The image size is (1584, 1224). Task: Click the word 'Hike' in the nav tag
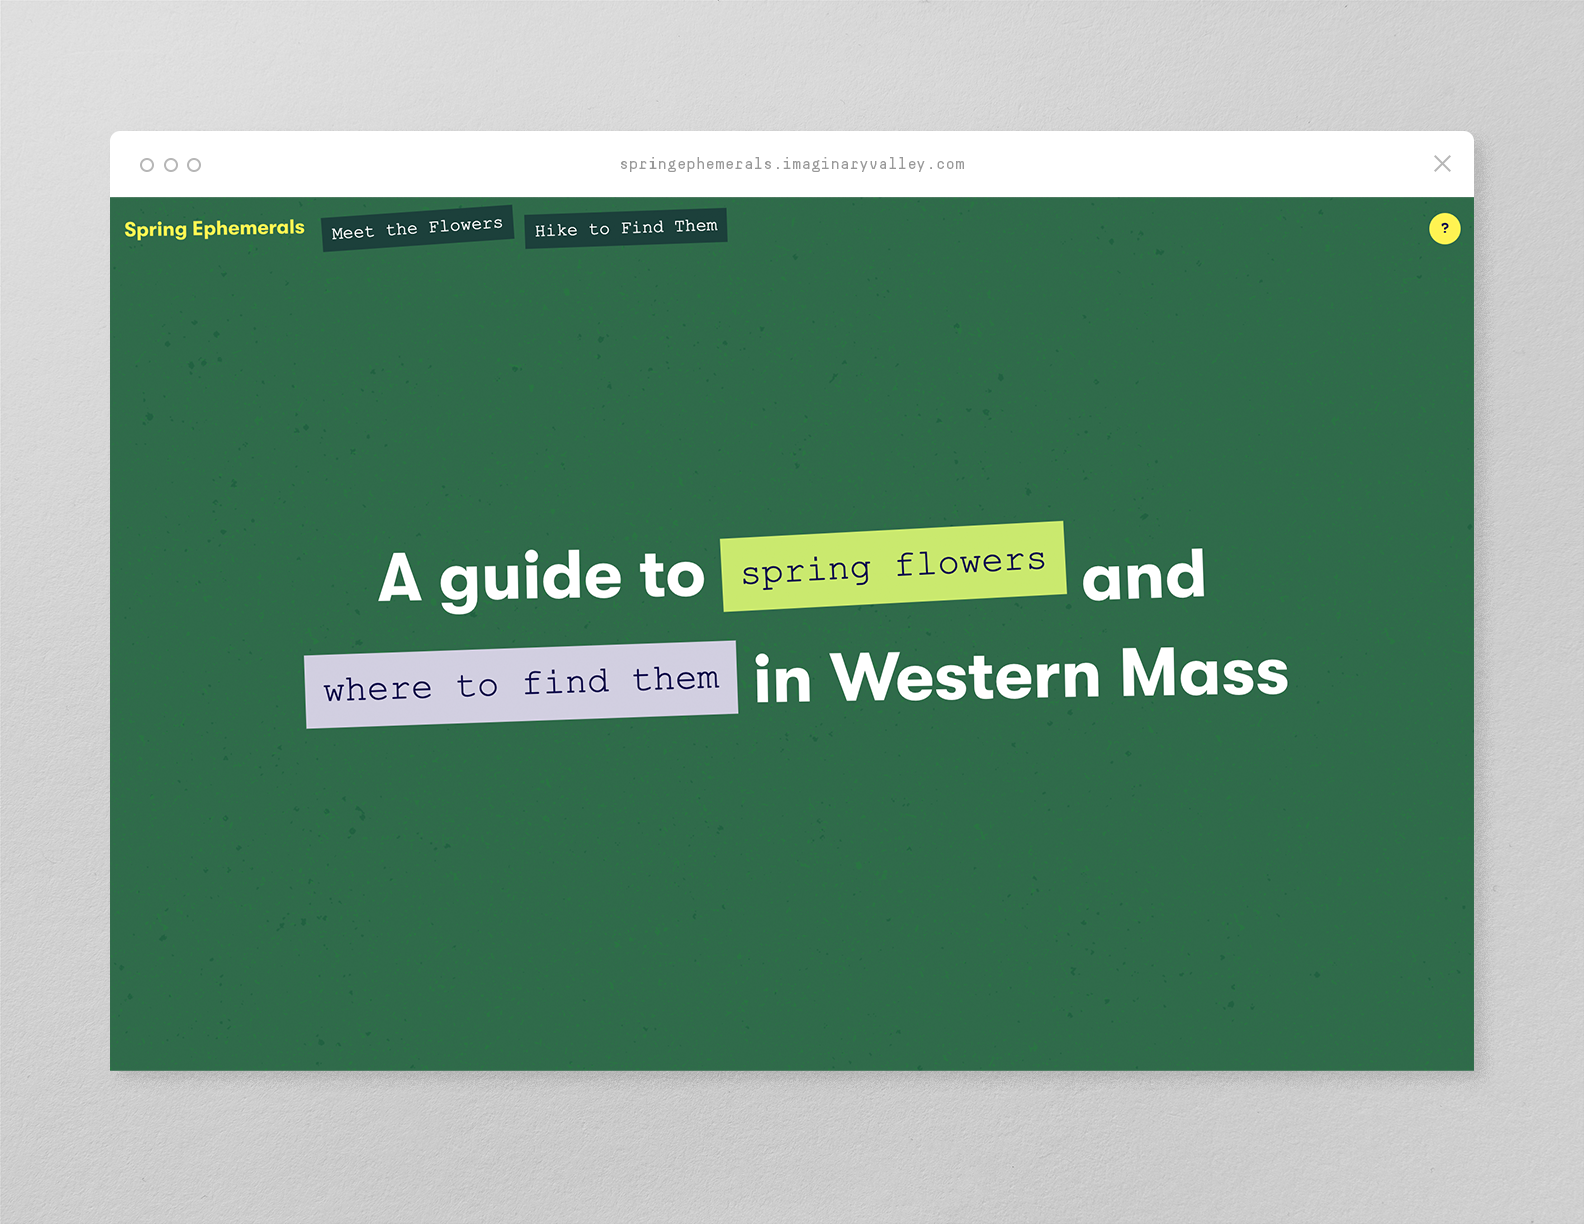[x=556, y=231]
